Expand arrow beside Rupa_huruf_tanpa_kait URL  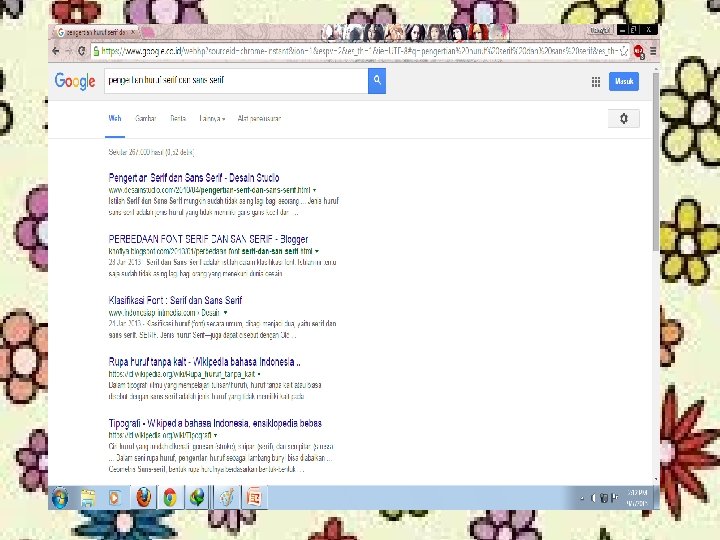259,374
